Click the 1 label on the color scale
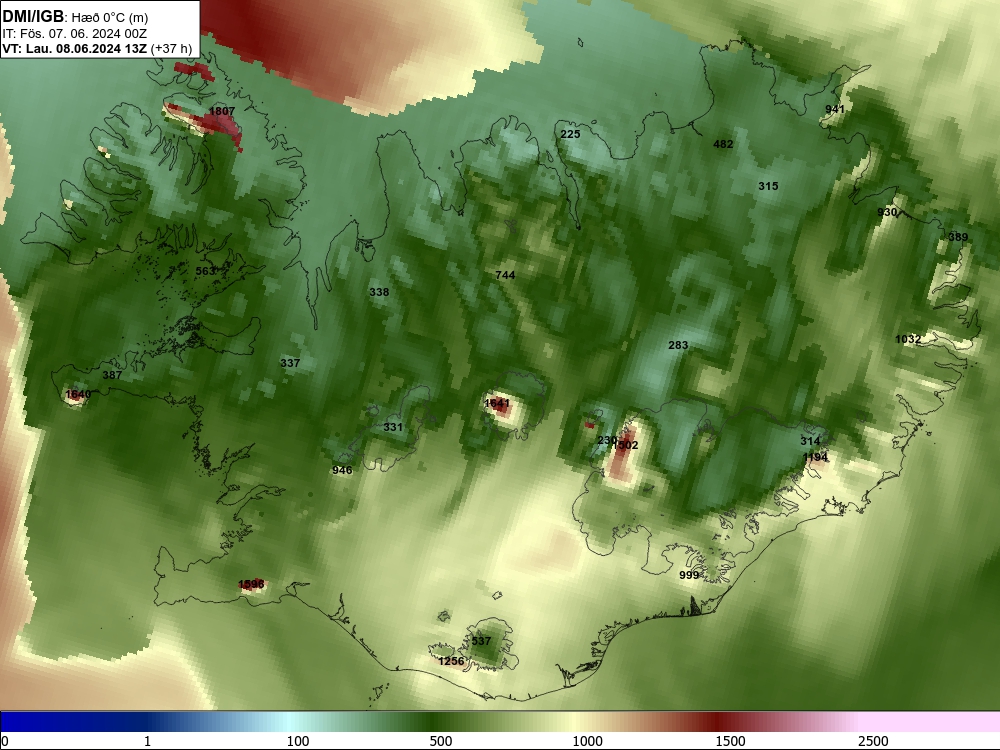 coord(147,741)
